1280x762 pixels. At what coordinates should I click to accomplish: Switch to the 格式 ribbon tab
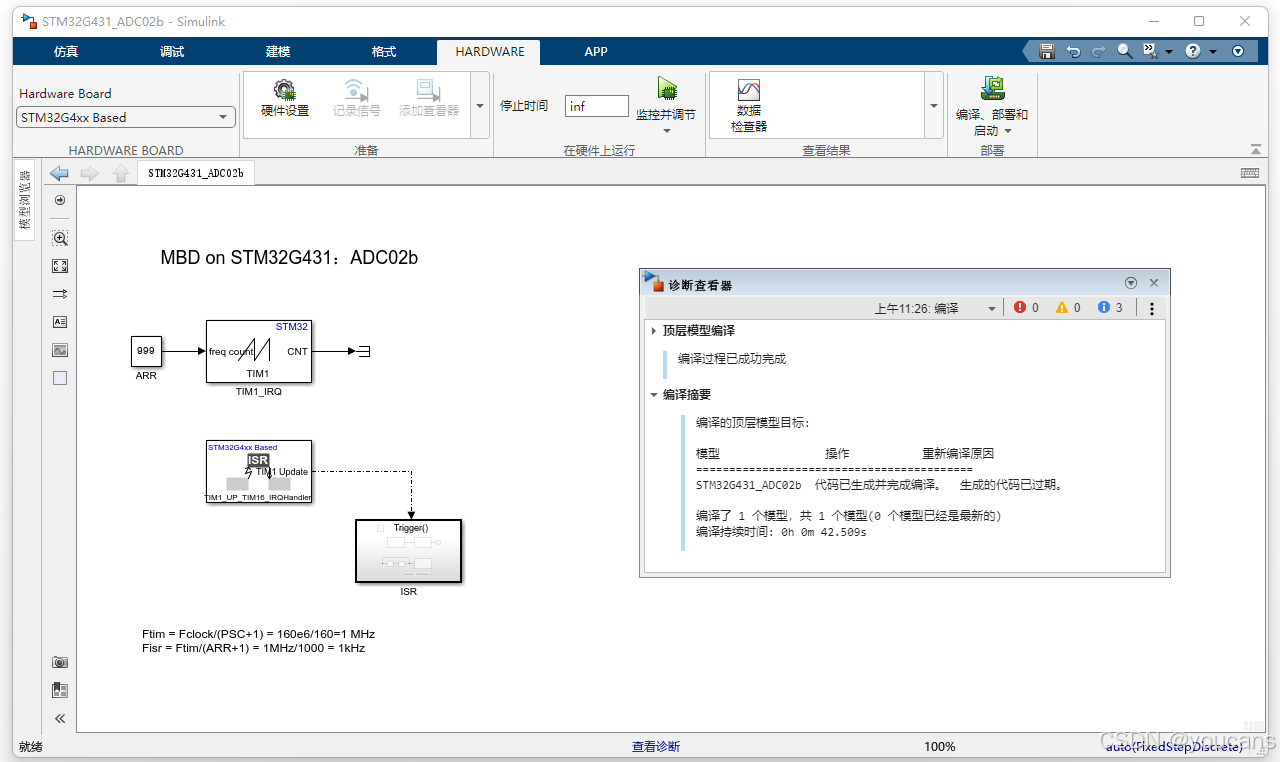384,52
